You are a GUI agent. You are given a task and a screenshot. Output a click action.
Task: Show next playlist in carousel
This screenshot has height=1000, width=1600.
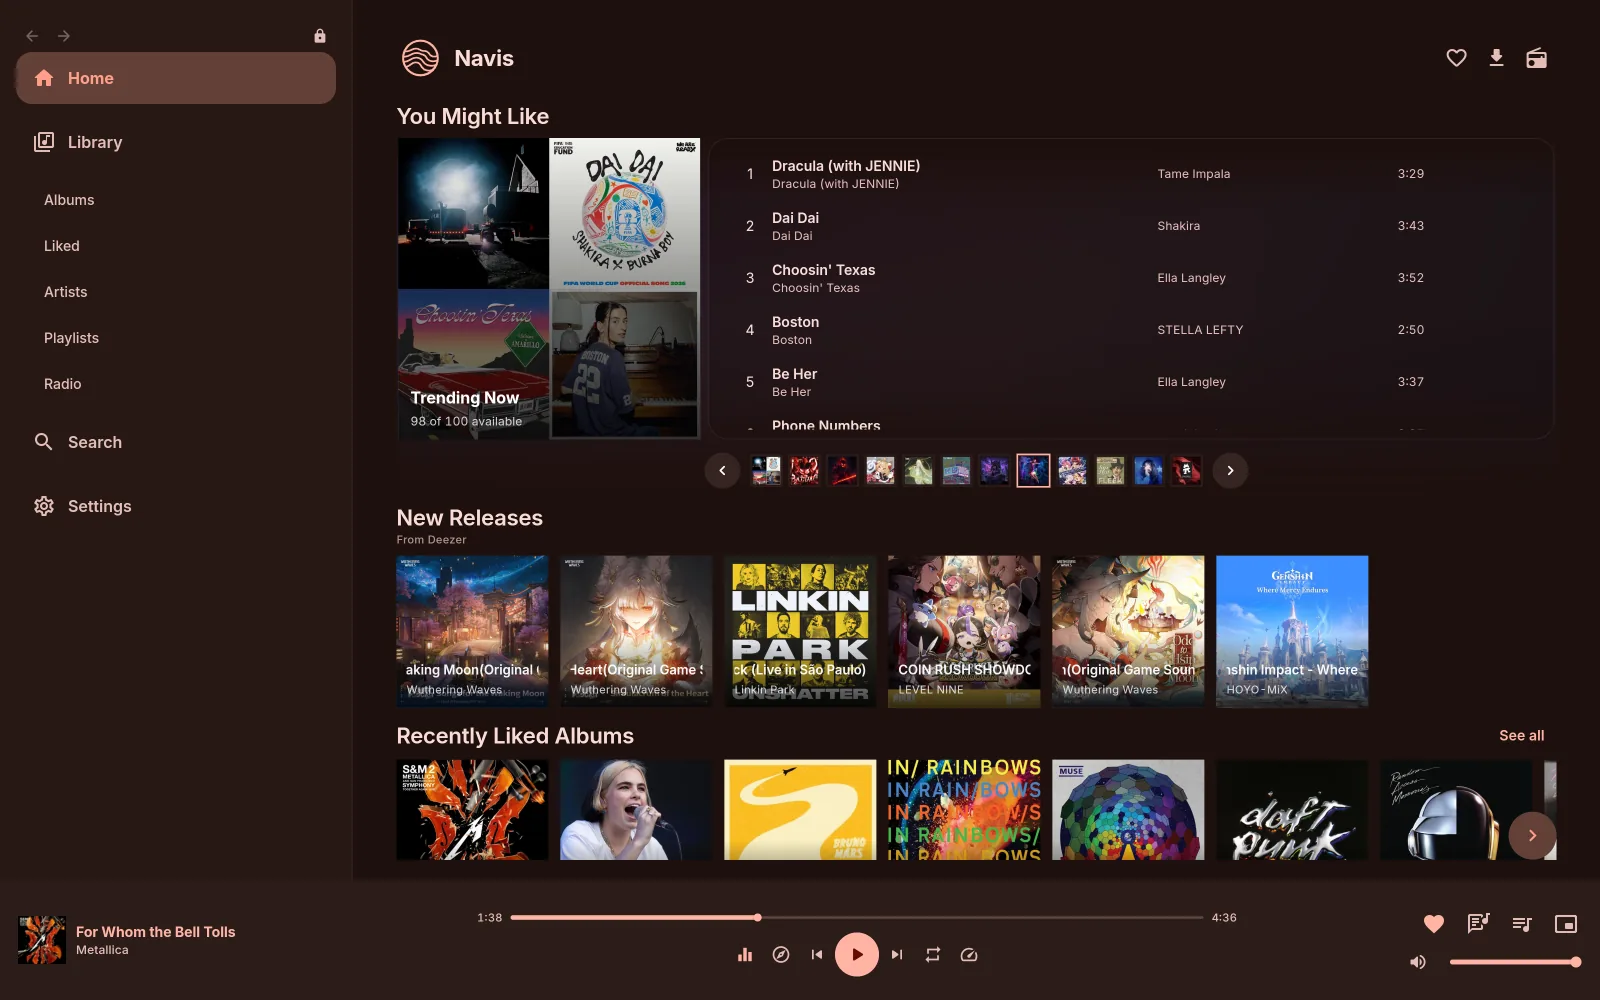pos(1230,470)
